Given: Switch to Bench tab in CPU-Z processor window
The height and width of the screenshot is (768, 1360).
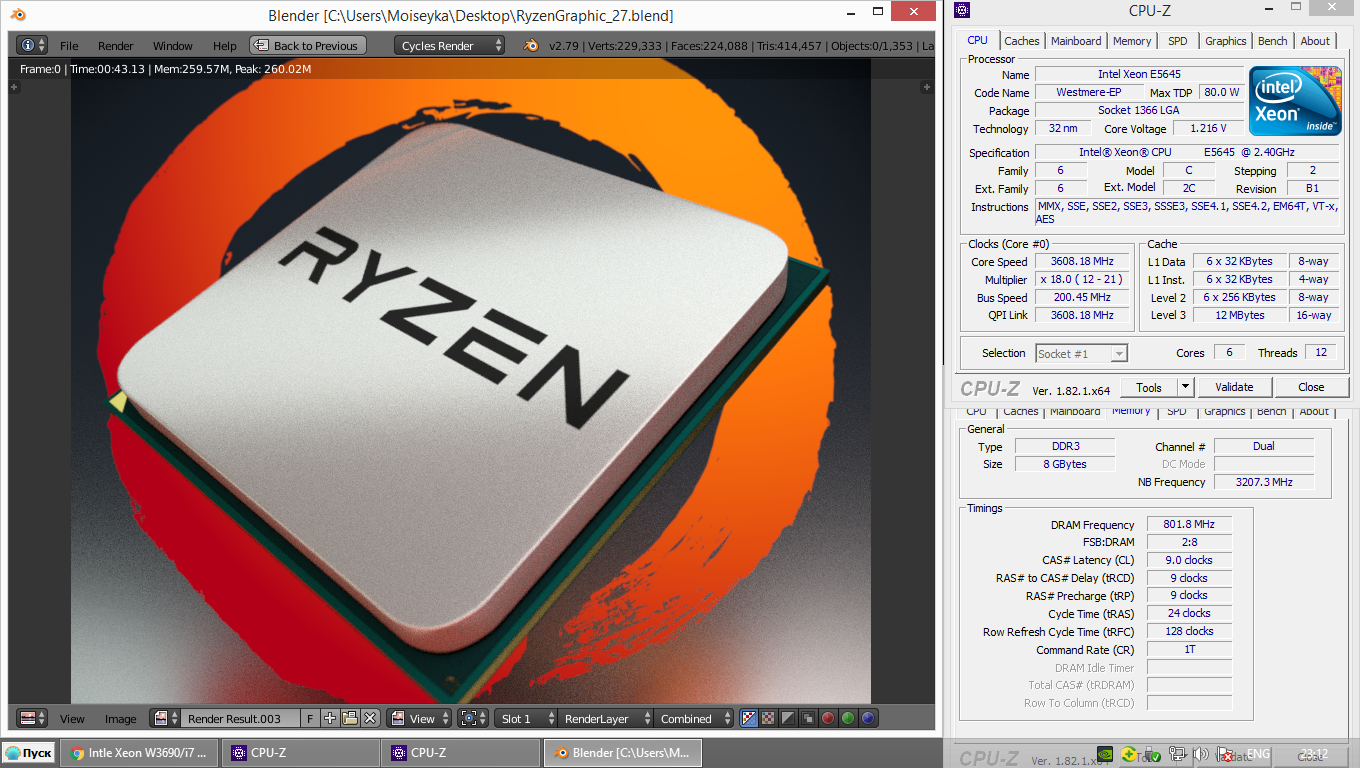Looking at the screenshot, I should [1273, 41].
